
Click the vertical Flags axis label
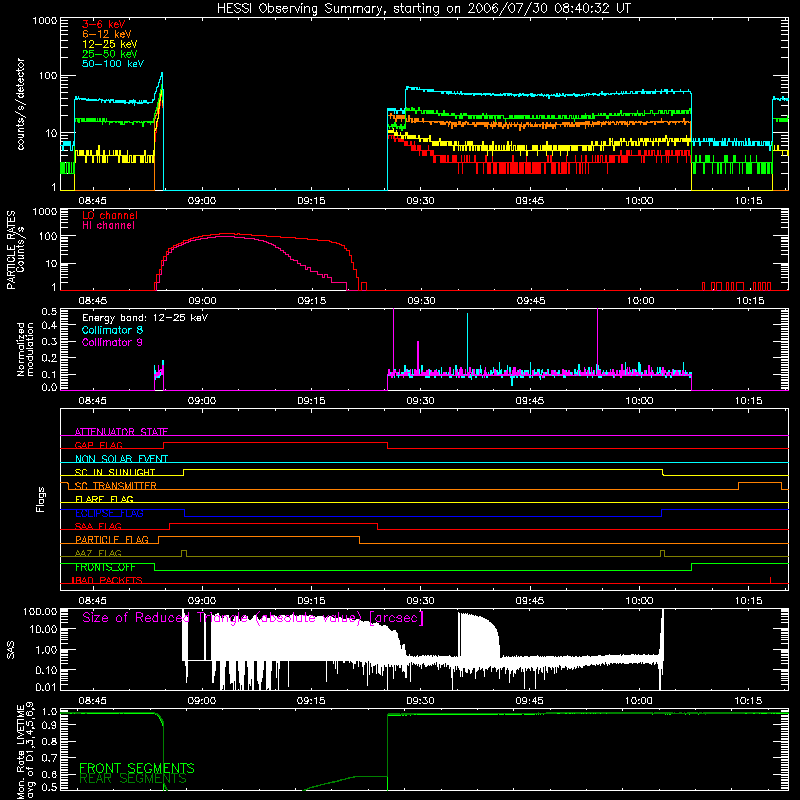pyautogui.click(x=40, y=499)
